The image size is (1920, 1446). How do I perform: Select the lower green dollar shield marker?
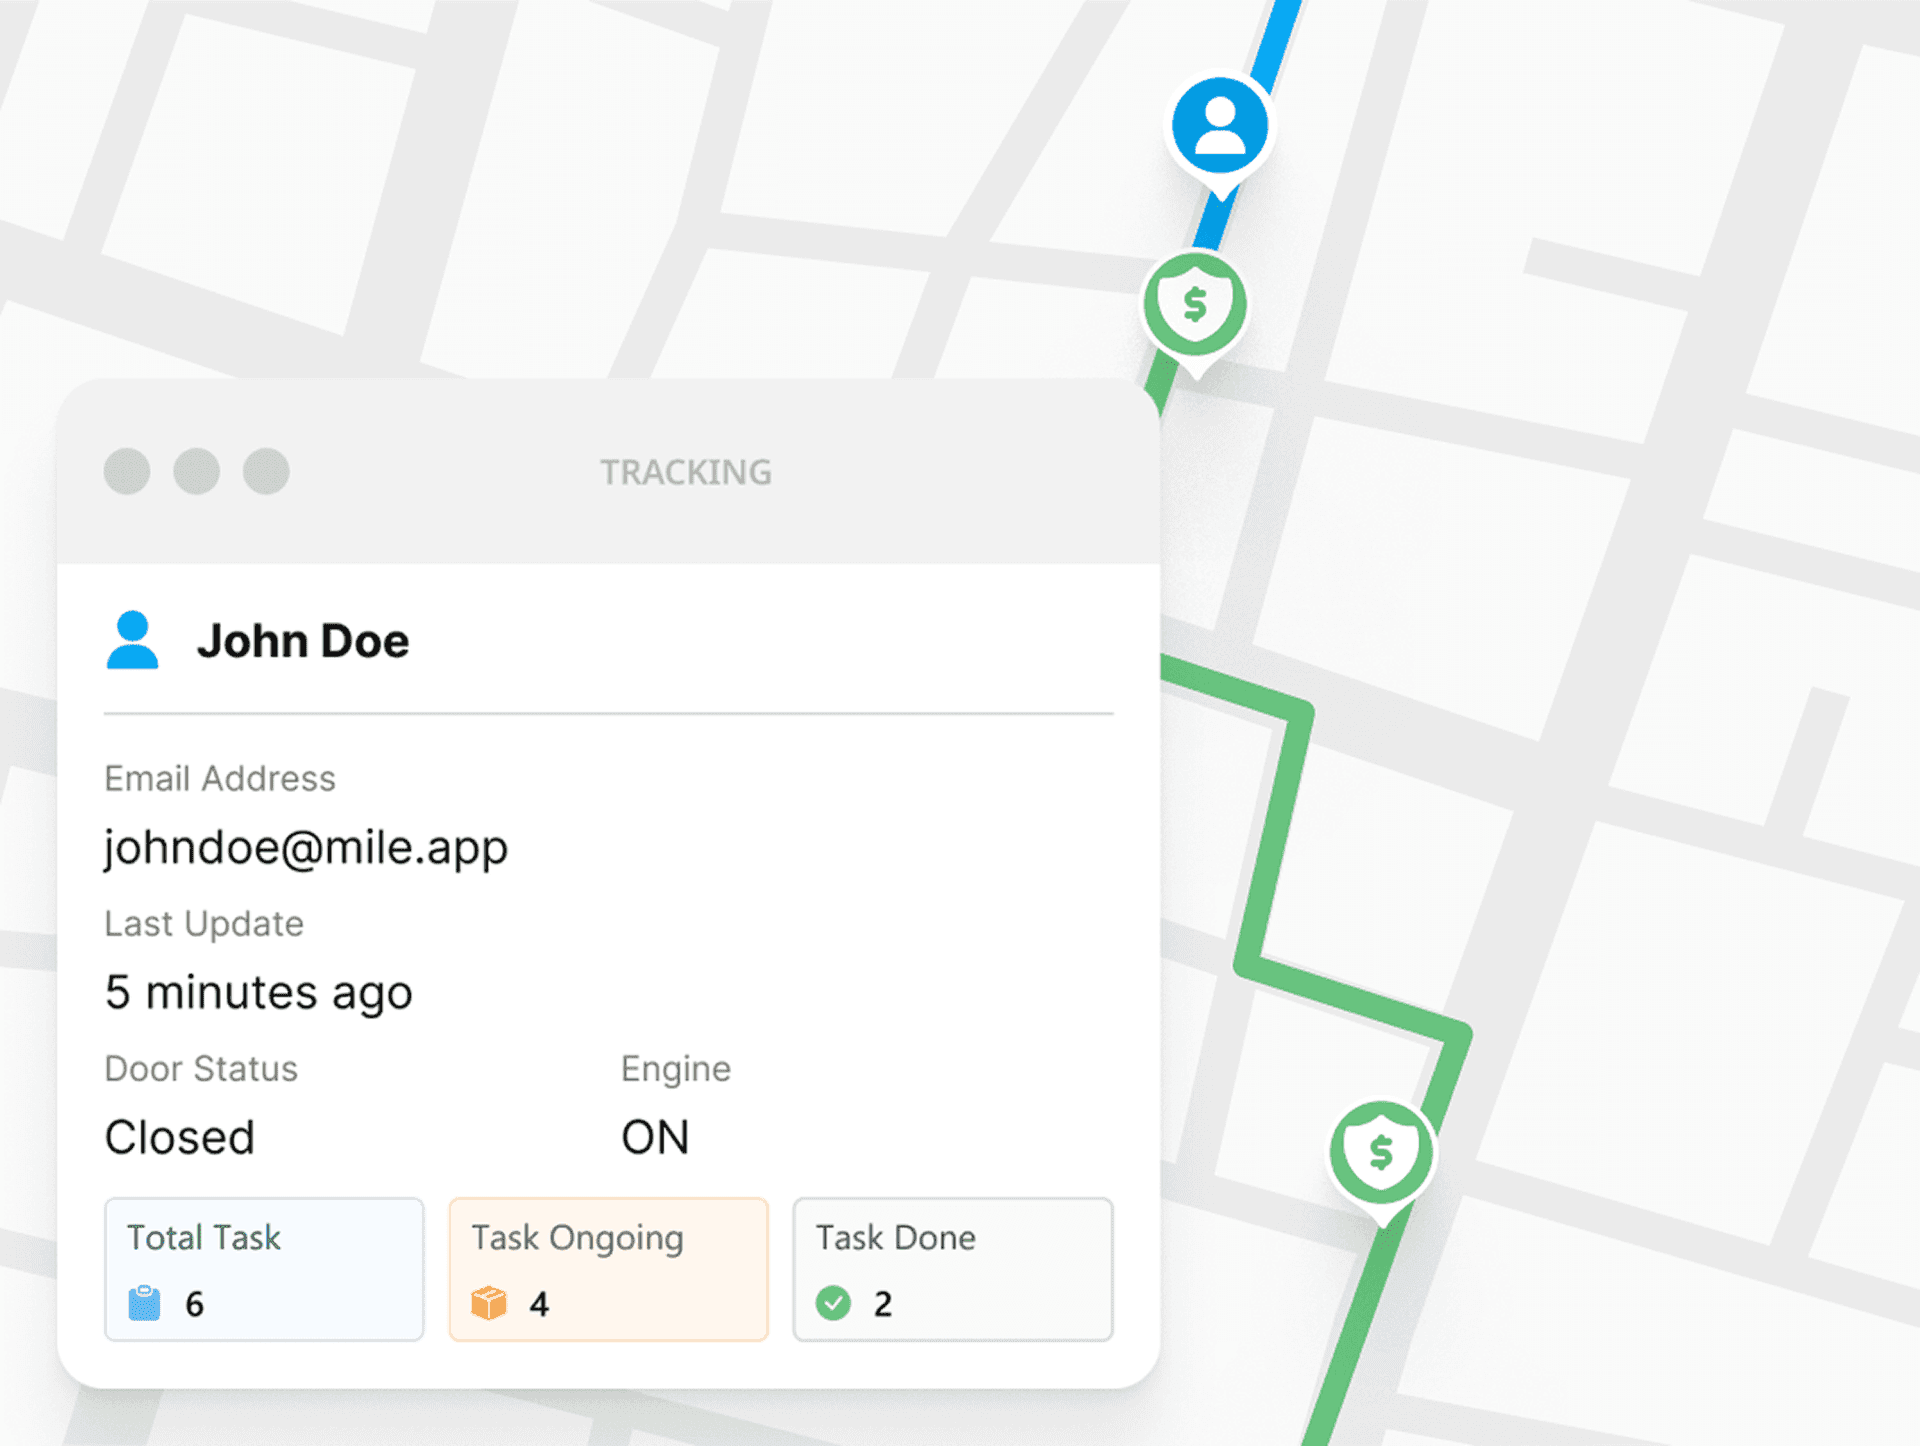coord(1381,1152)
